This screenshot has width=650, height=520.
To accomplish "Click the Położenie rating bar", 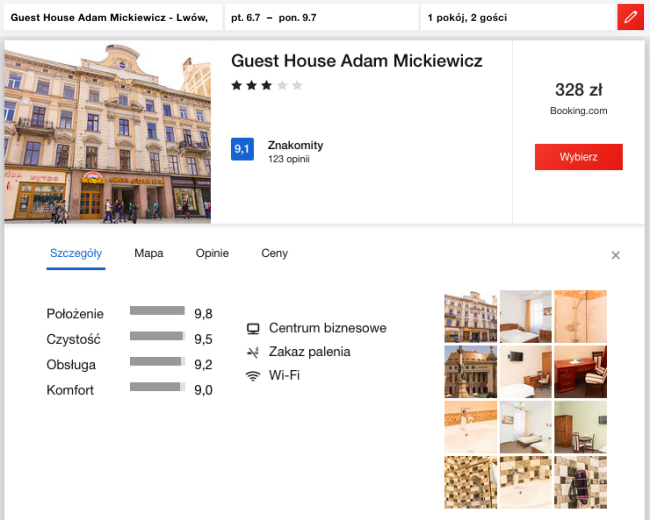I will (158, 311).
